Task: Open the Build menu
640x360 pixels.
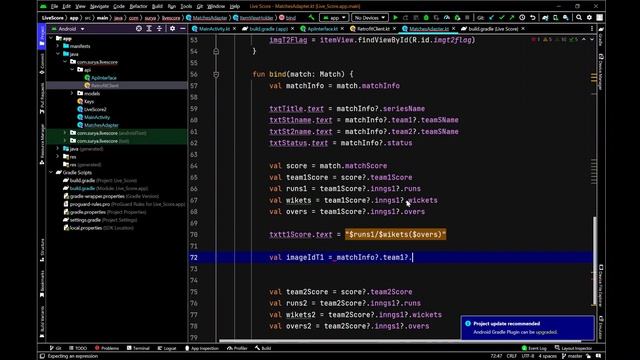Action: (157, 7)
